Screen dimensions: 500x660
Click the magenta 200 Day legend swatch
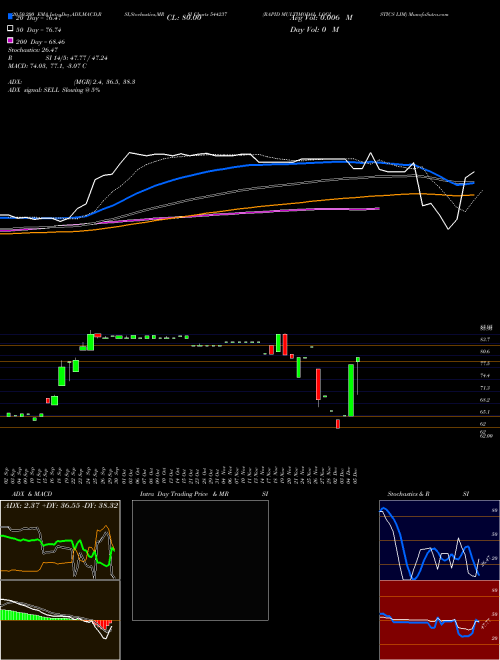click(10, 40)
